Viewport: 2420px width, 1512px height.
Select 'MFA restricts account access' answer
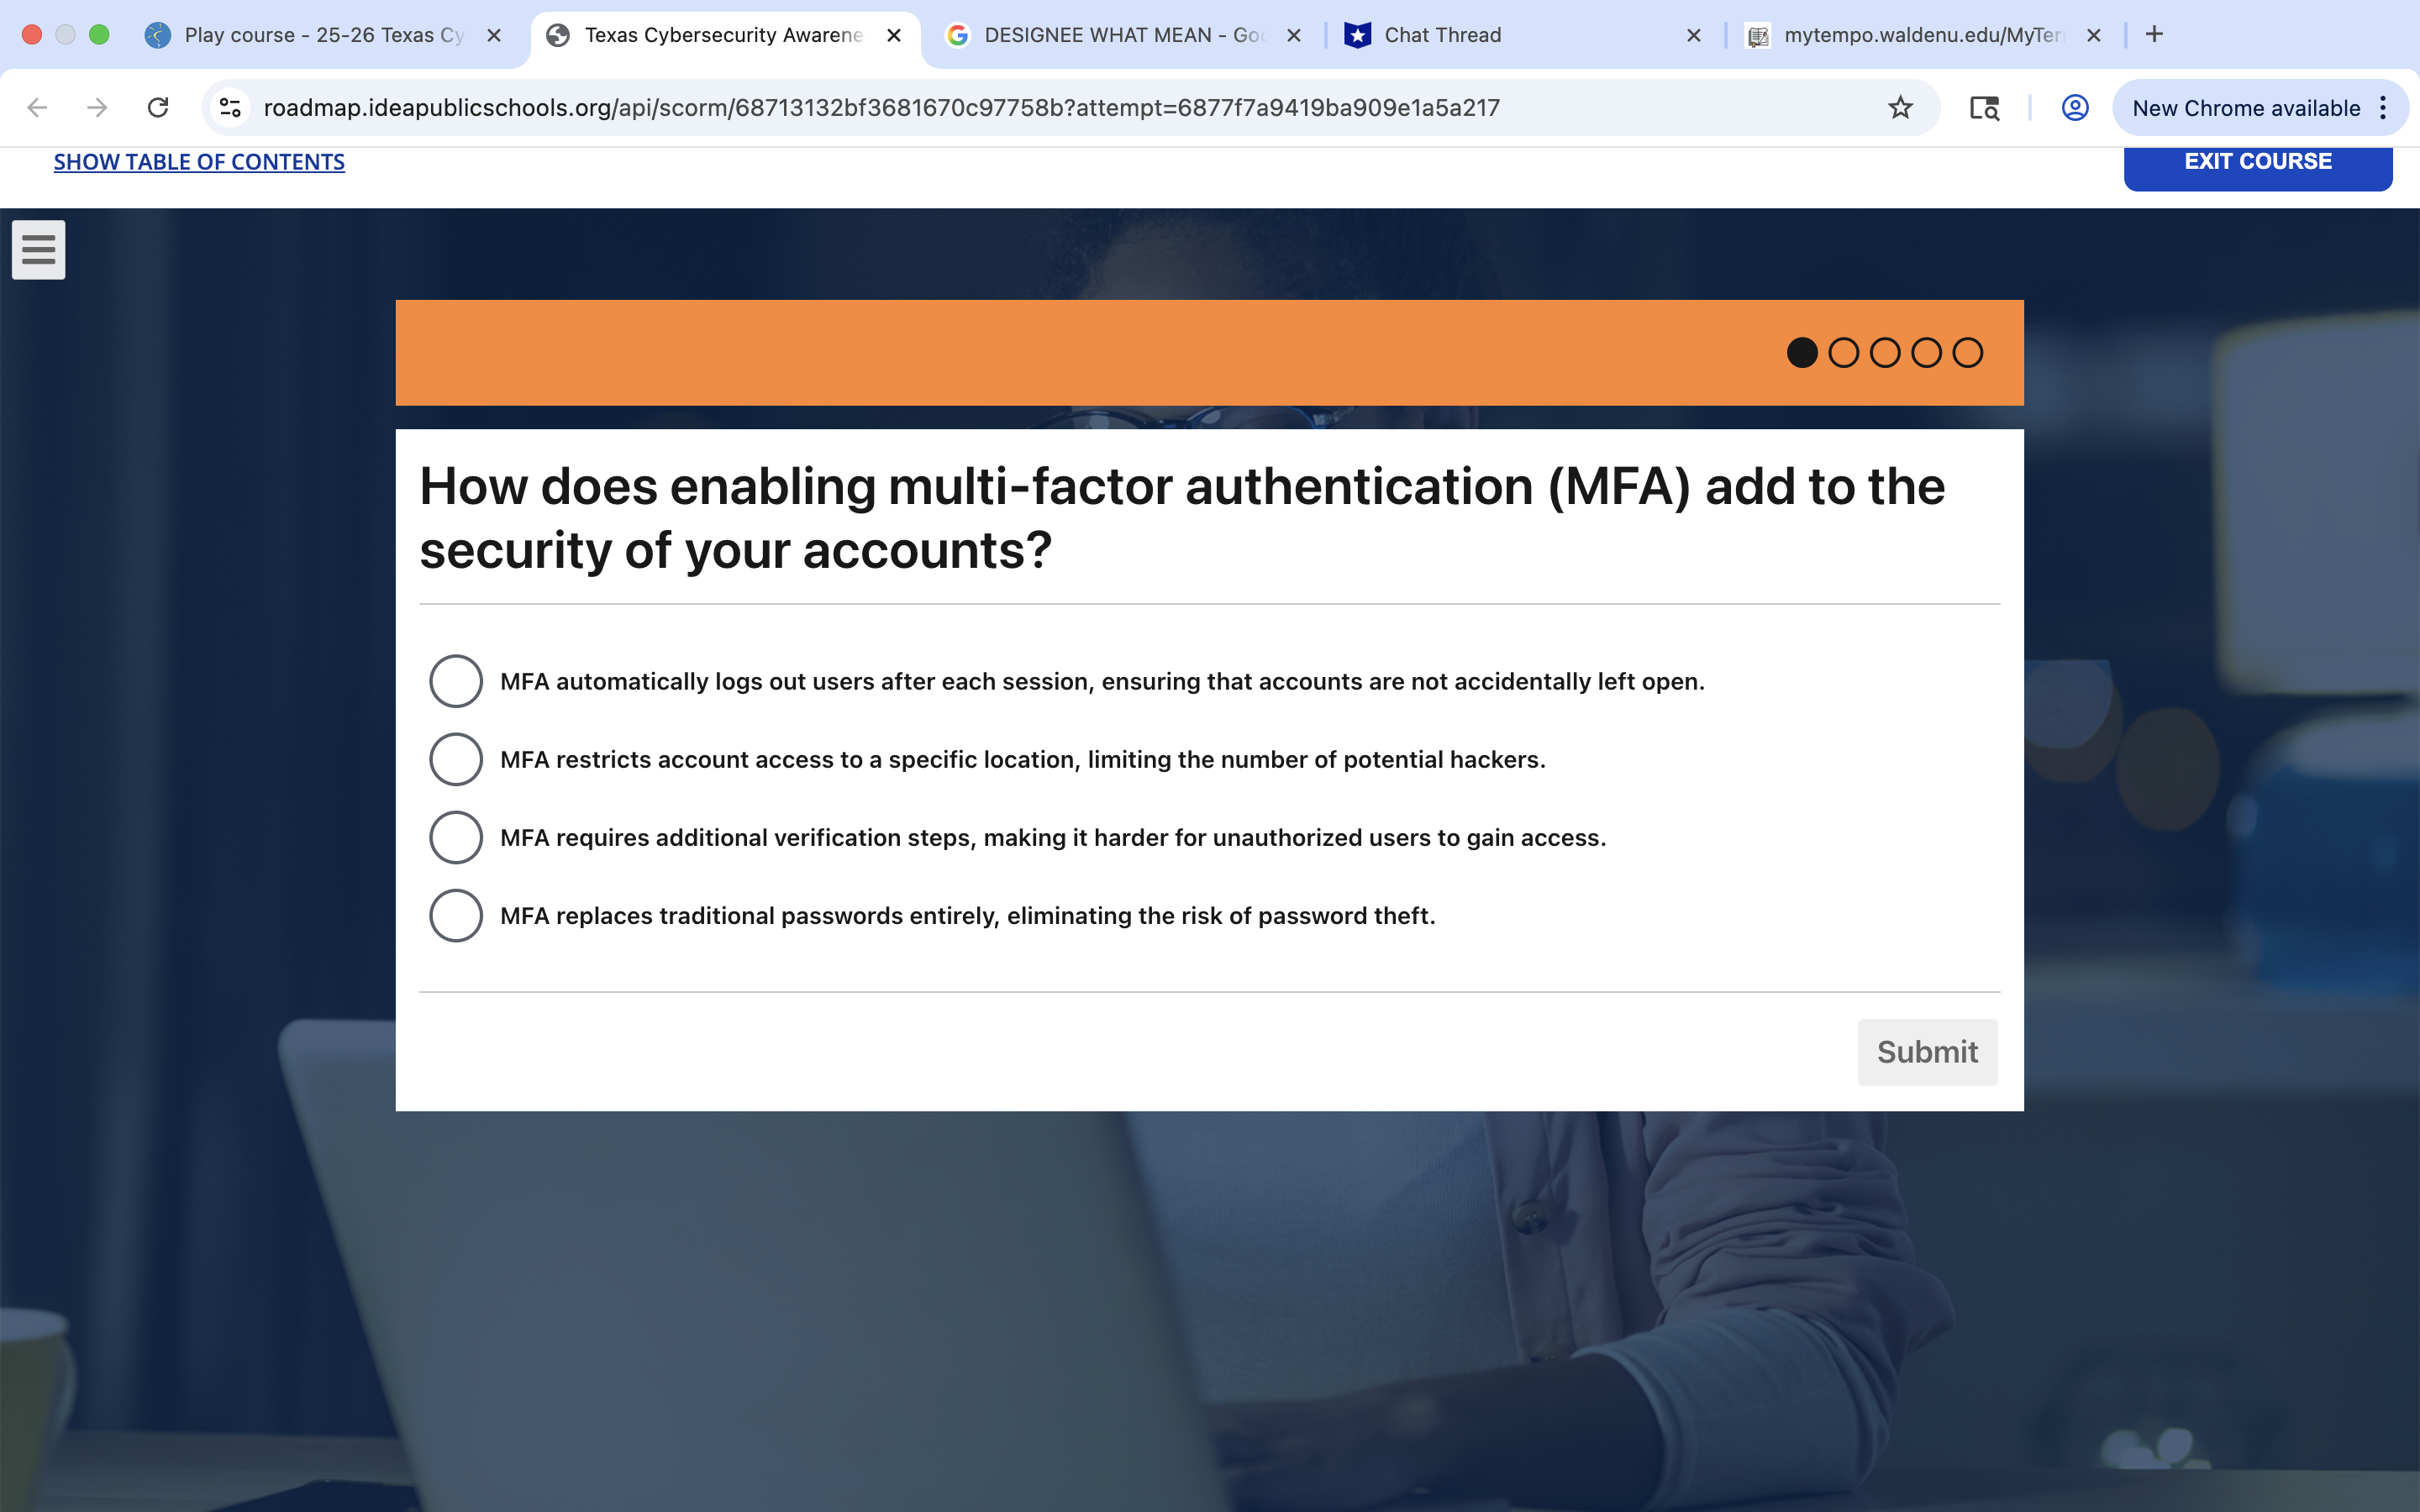456,759
